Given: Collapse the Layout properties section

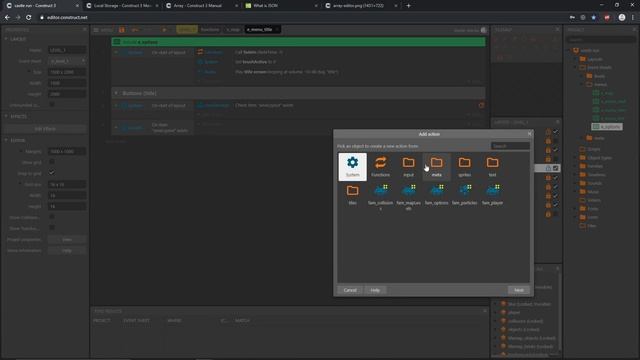Looking at the screenshot, I should click(x=6, y=39).
